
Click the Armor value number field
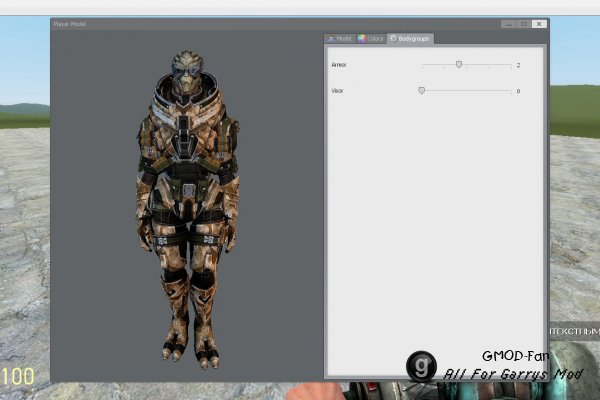pos(518,65)
